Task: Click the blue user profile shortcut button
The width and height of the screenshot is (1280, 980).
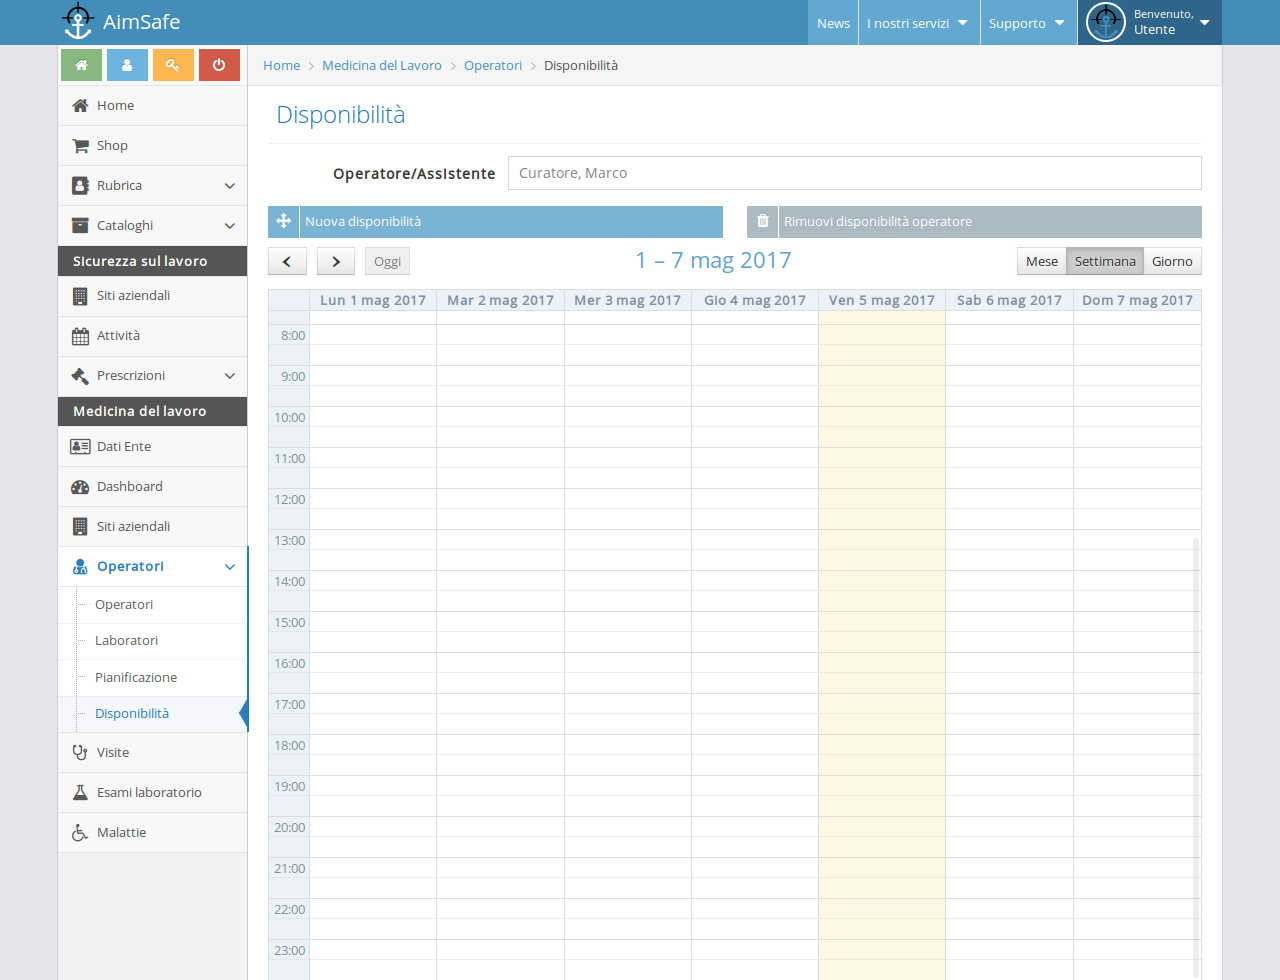Action: [x=127, y=65]
